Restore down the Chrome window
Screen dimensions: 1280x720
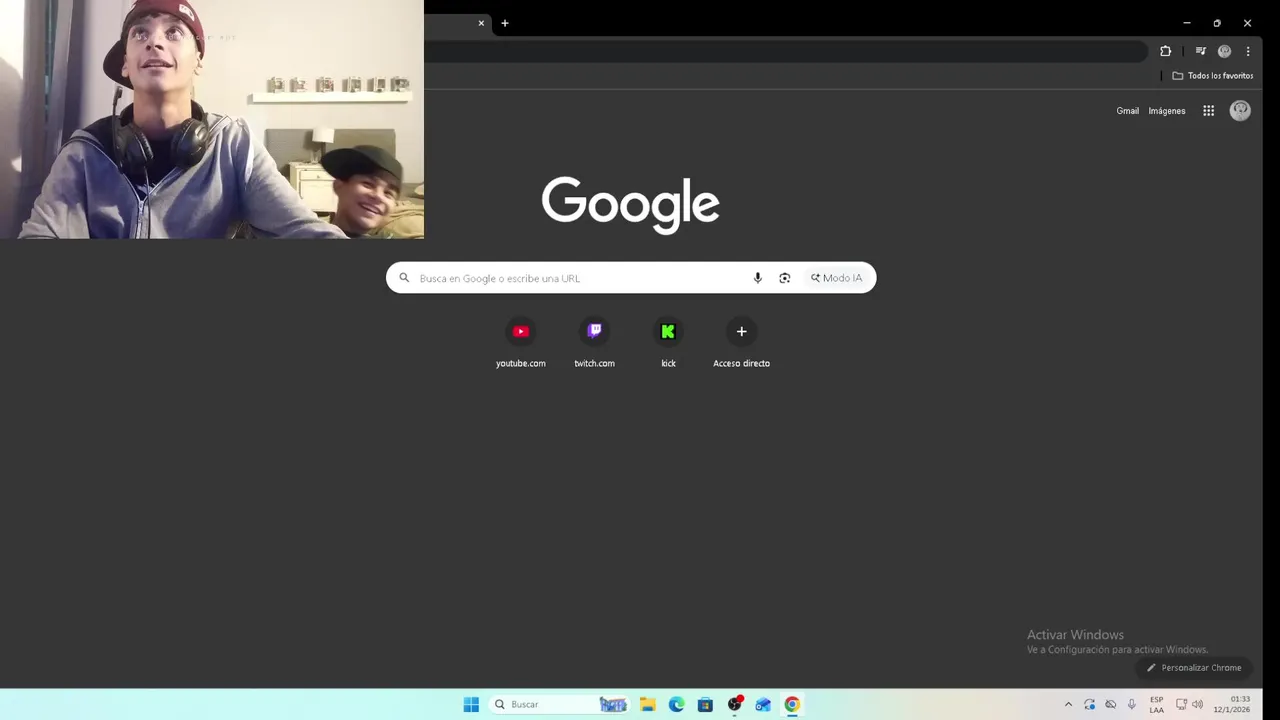tap(1216, 23)
